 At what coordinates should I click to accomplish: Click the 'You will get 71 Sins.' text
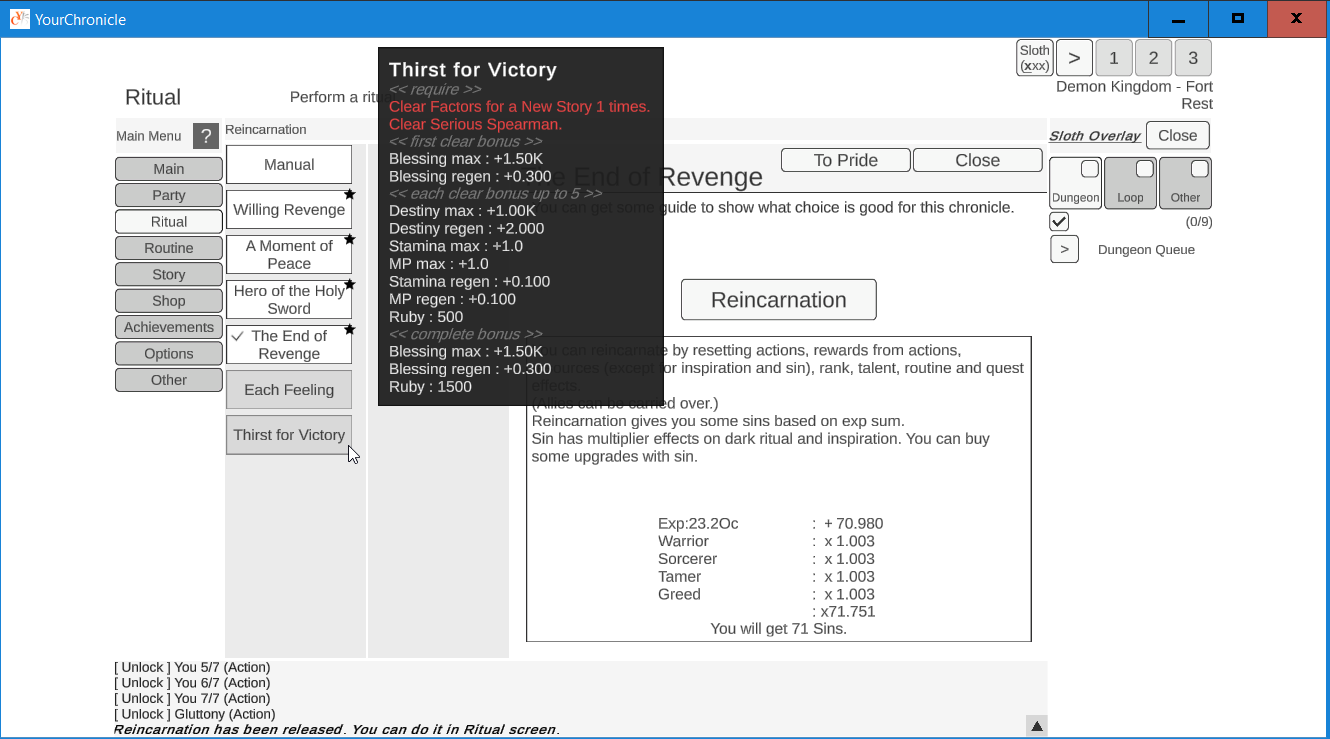pyautogui.click(x=779, y=629)
